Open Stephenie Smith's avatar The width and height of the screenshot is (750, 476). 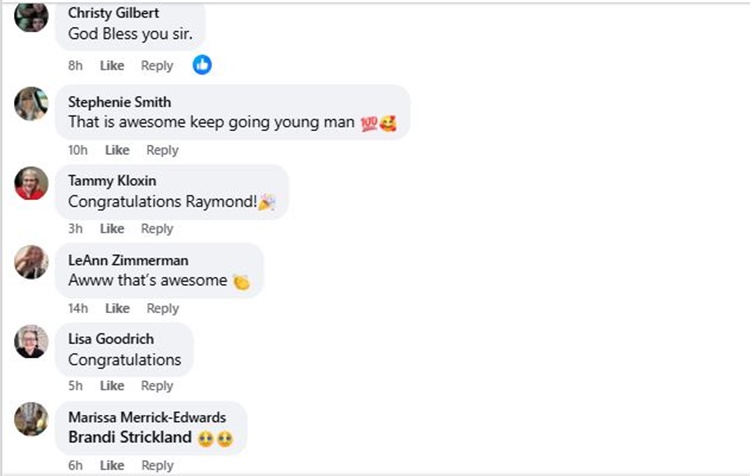(x=31, y=103)
